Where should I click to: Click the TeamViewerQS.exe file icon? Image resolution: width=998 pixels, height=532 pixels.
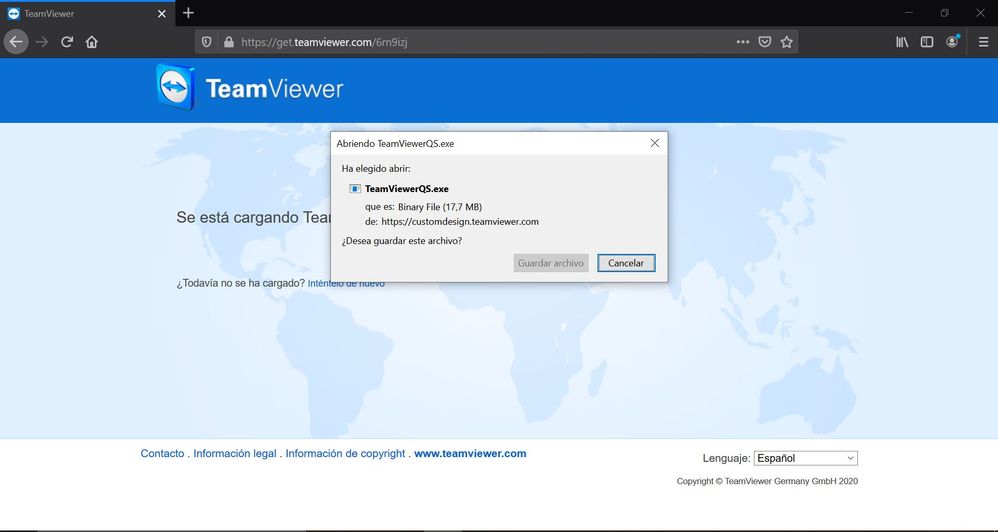tap(355, 189)
